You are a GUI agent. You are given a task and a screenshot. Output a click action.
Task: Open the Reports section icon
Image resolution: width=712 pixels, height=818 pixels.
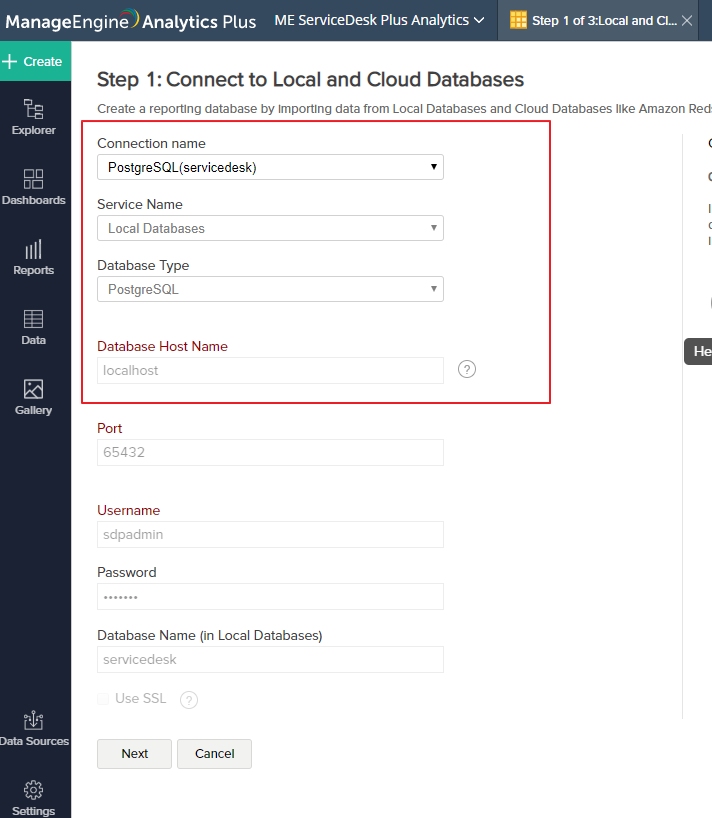click(x=34, y=257)
